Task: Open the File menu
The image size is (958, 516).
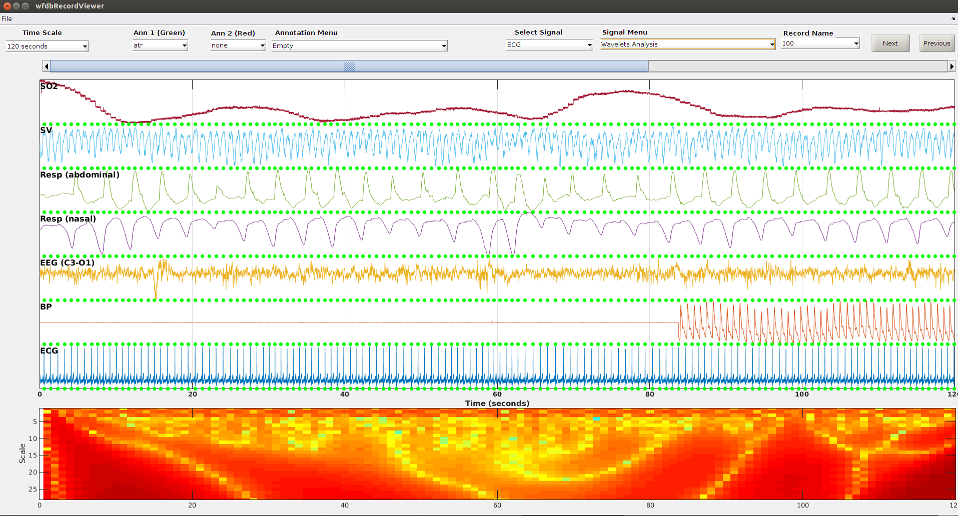Action: [7, 19]
